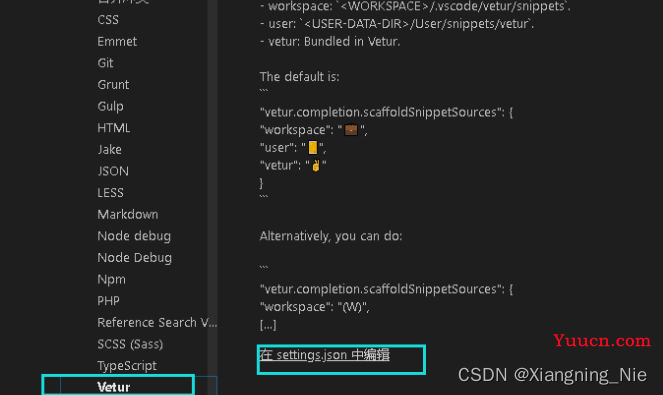Open TypeScript settings category
This screenshot has height=395, width=663.
(127, 365)
